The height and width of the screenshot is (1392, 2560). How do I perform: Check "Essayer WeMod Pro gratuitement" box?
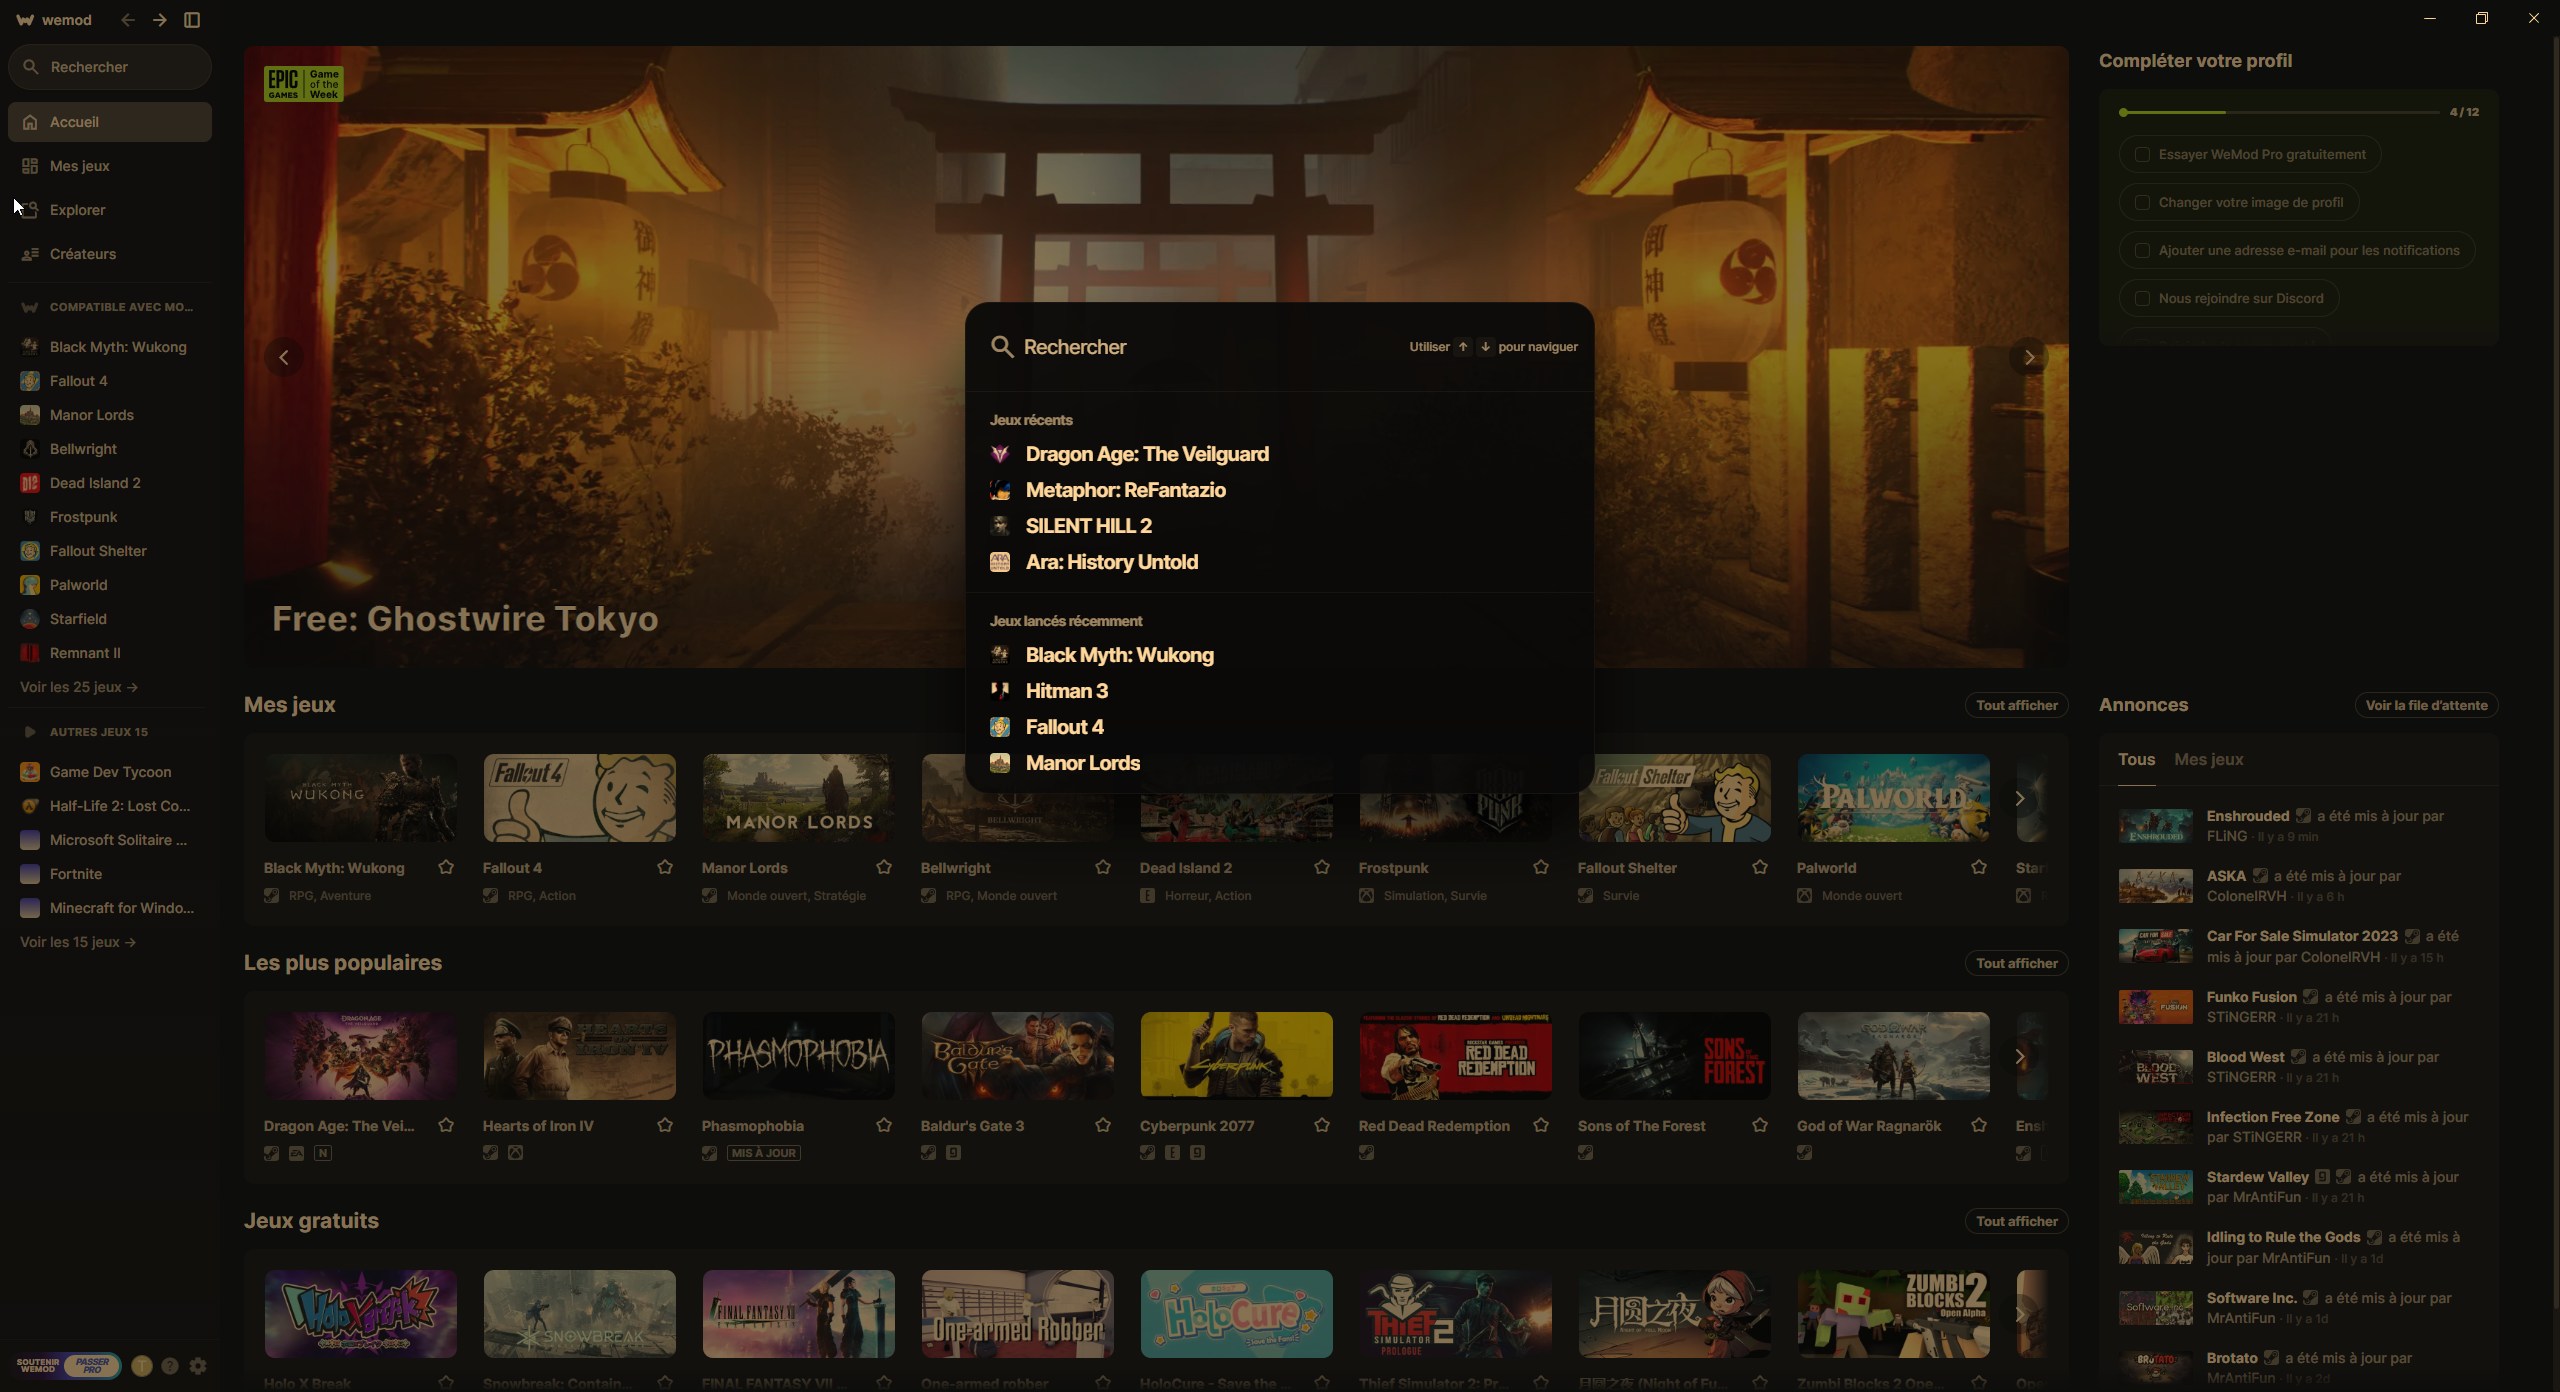pos(2142,155)
